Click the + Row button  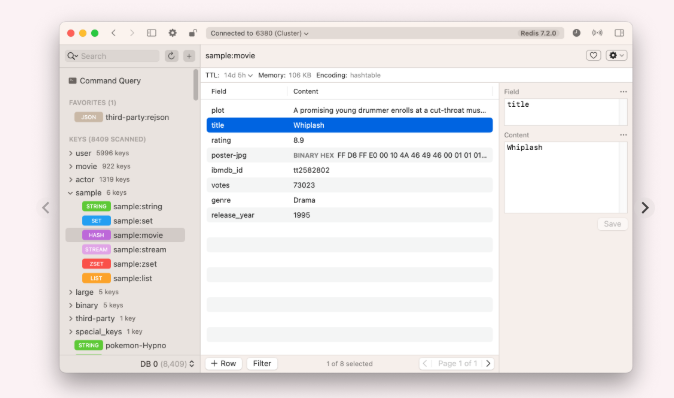(x=224, y=364)
